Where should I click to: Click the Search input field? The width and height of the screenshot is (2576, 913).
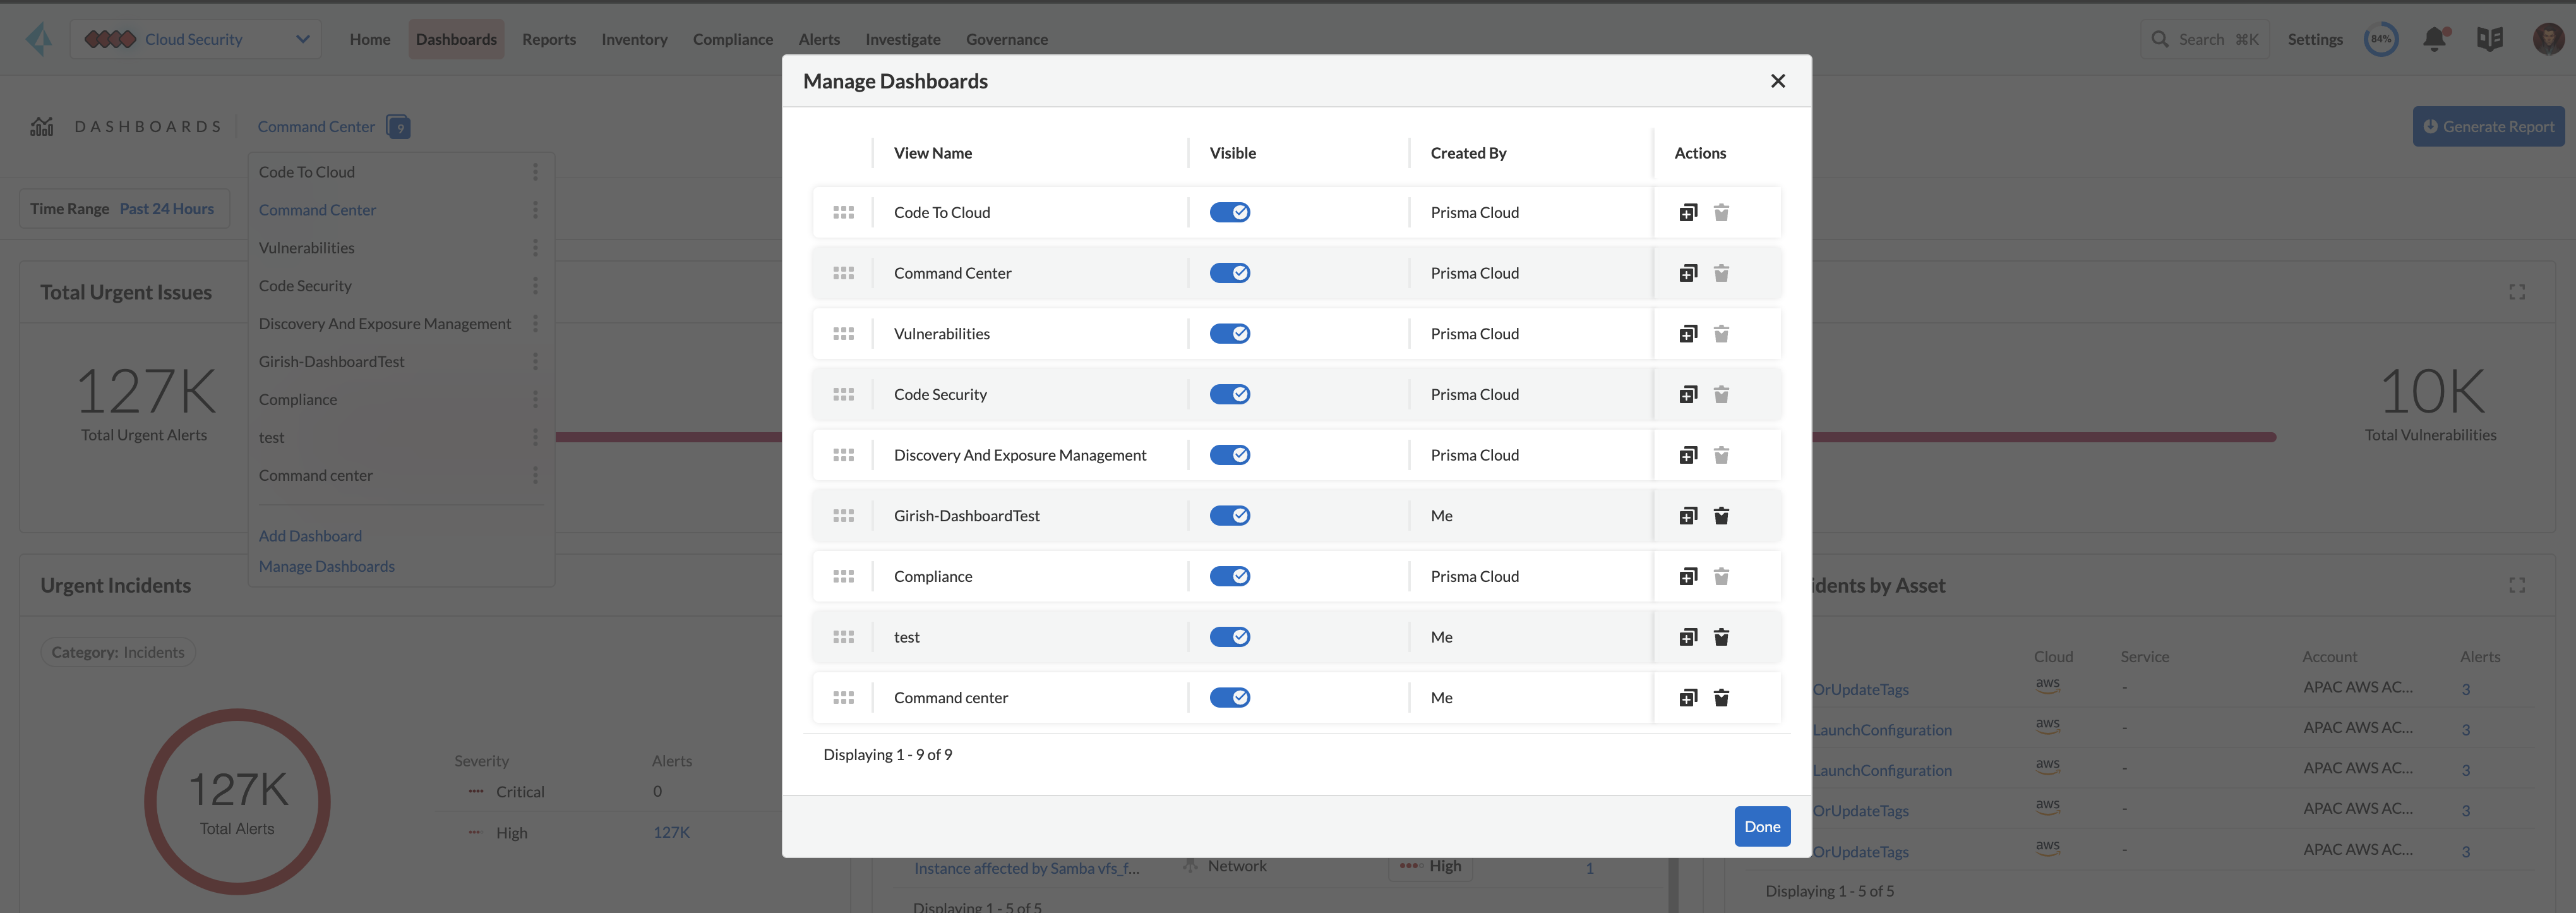click(2204, 39)
